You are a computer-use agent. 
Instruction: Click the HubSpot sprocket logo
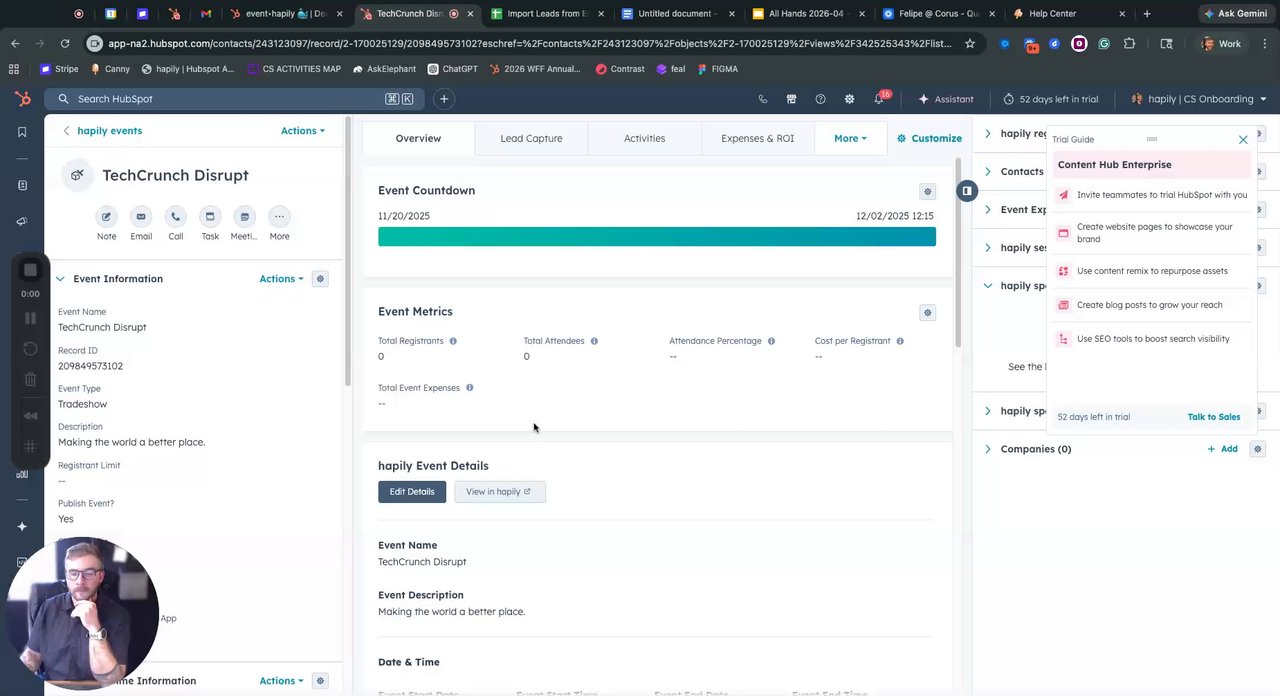(x=22, y=99)
